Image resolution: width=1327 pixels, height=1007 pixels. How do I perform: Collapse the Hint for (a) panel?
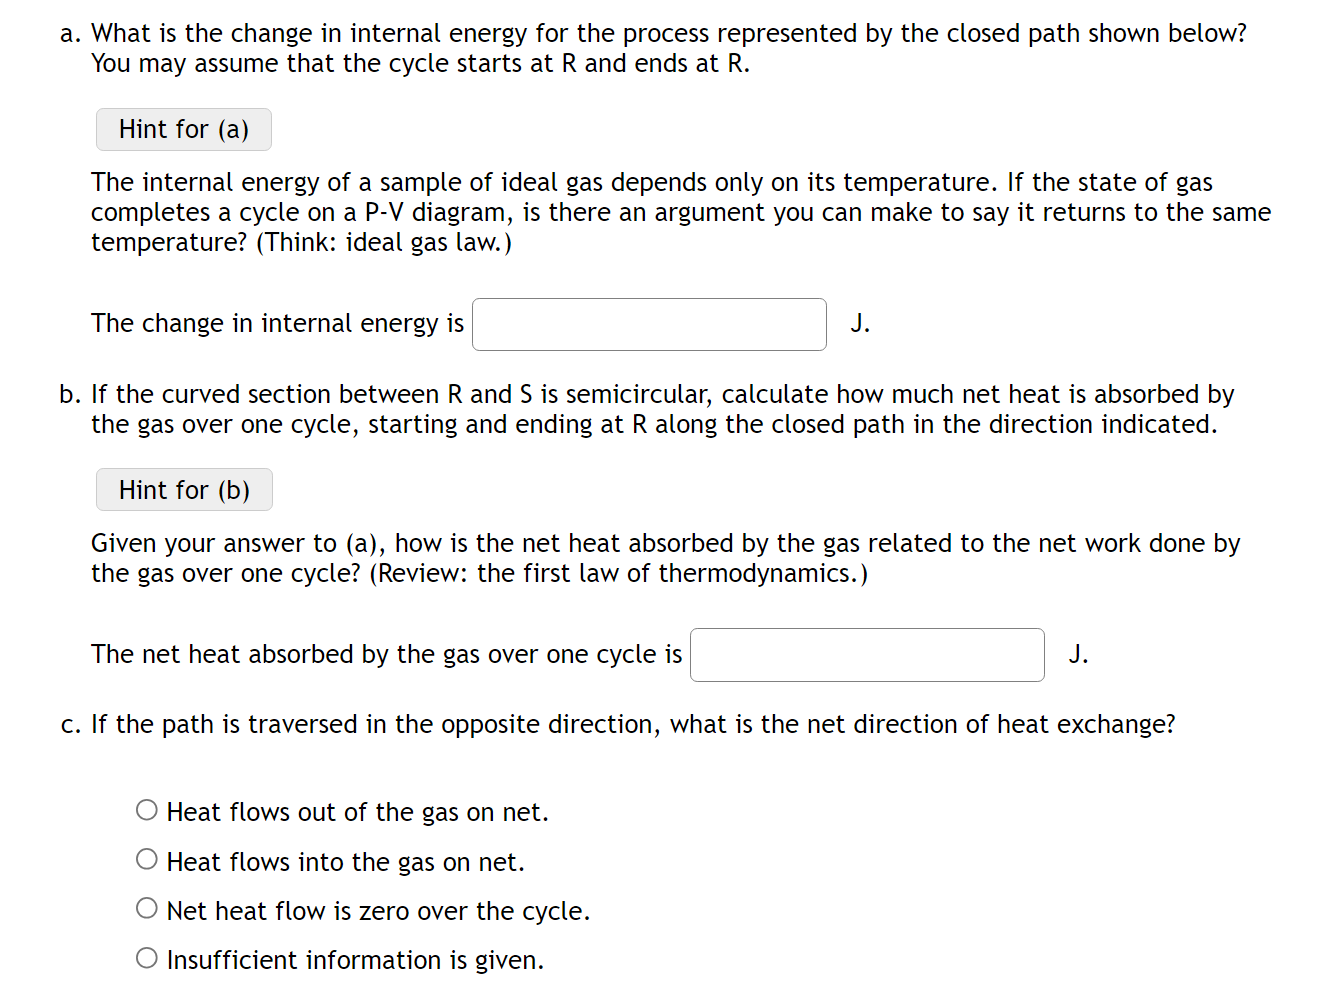coord(183,129)
